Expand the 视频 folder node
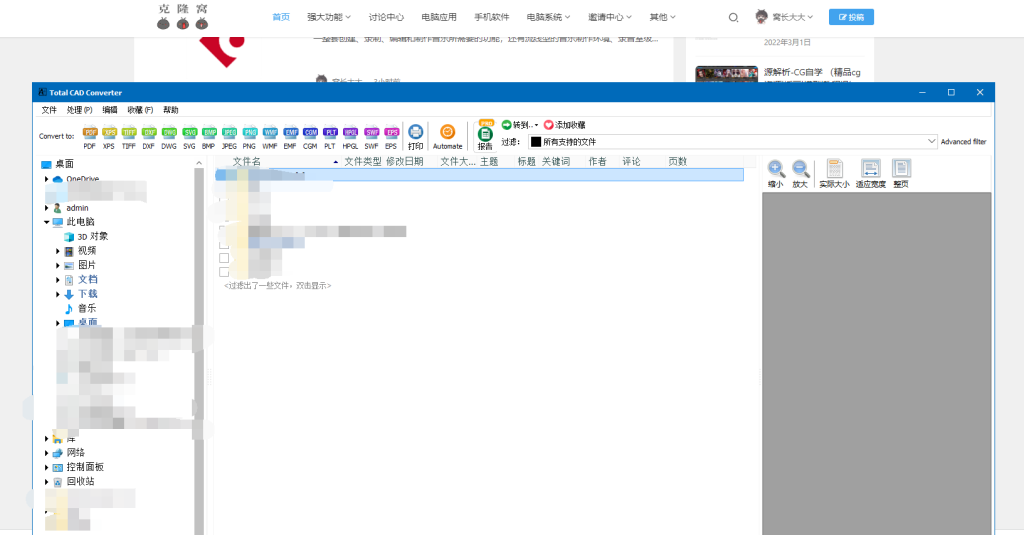Screen dimensions: 1024x535 pyautogui.click(x=57, y=251)
